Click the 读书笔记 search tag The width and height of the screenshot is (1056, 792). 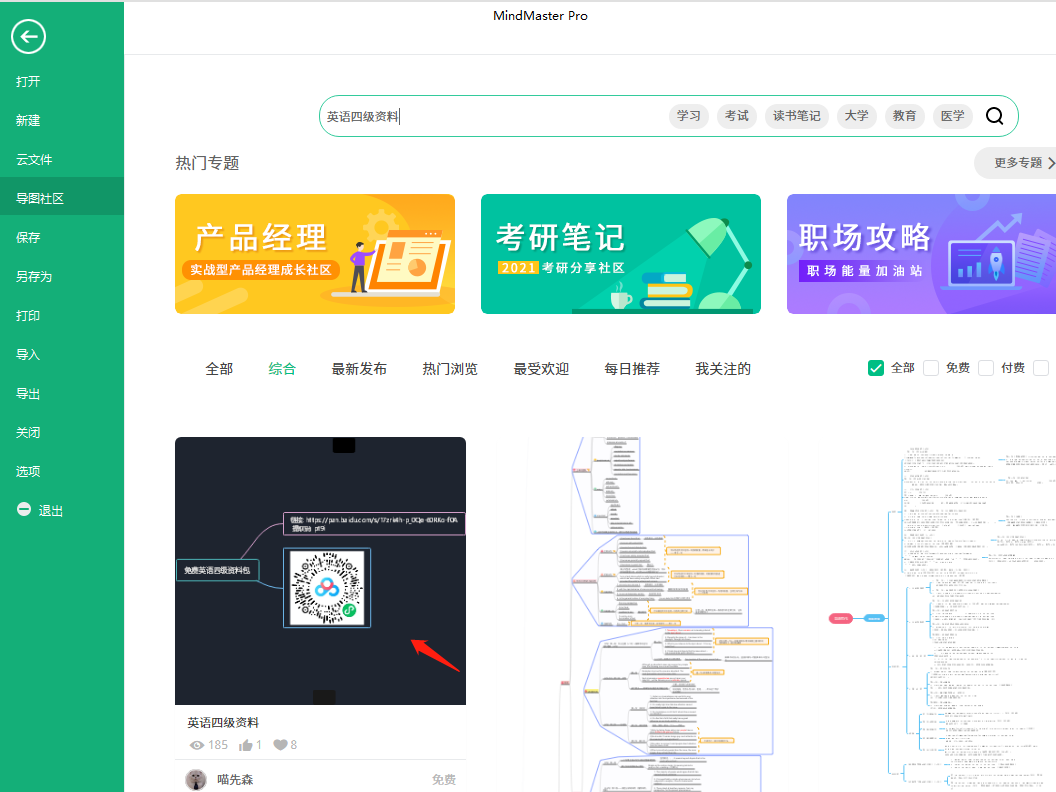point(797,116)
